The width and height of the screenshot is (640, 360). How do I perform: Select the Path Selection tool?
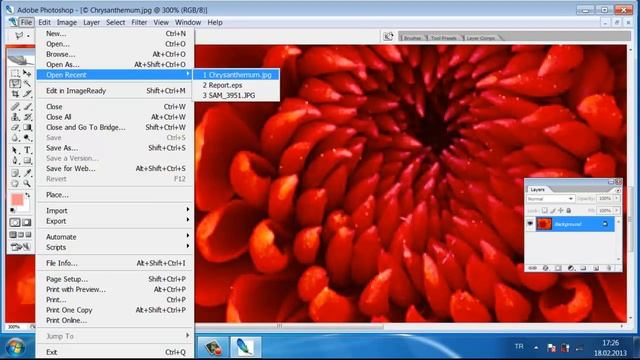pyautogui.click(x=15, y=150)
